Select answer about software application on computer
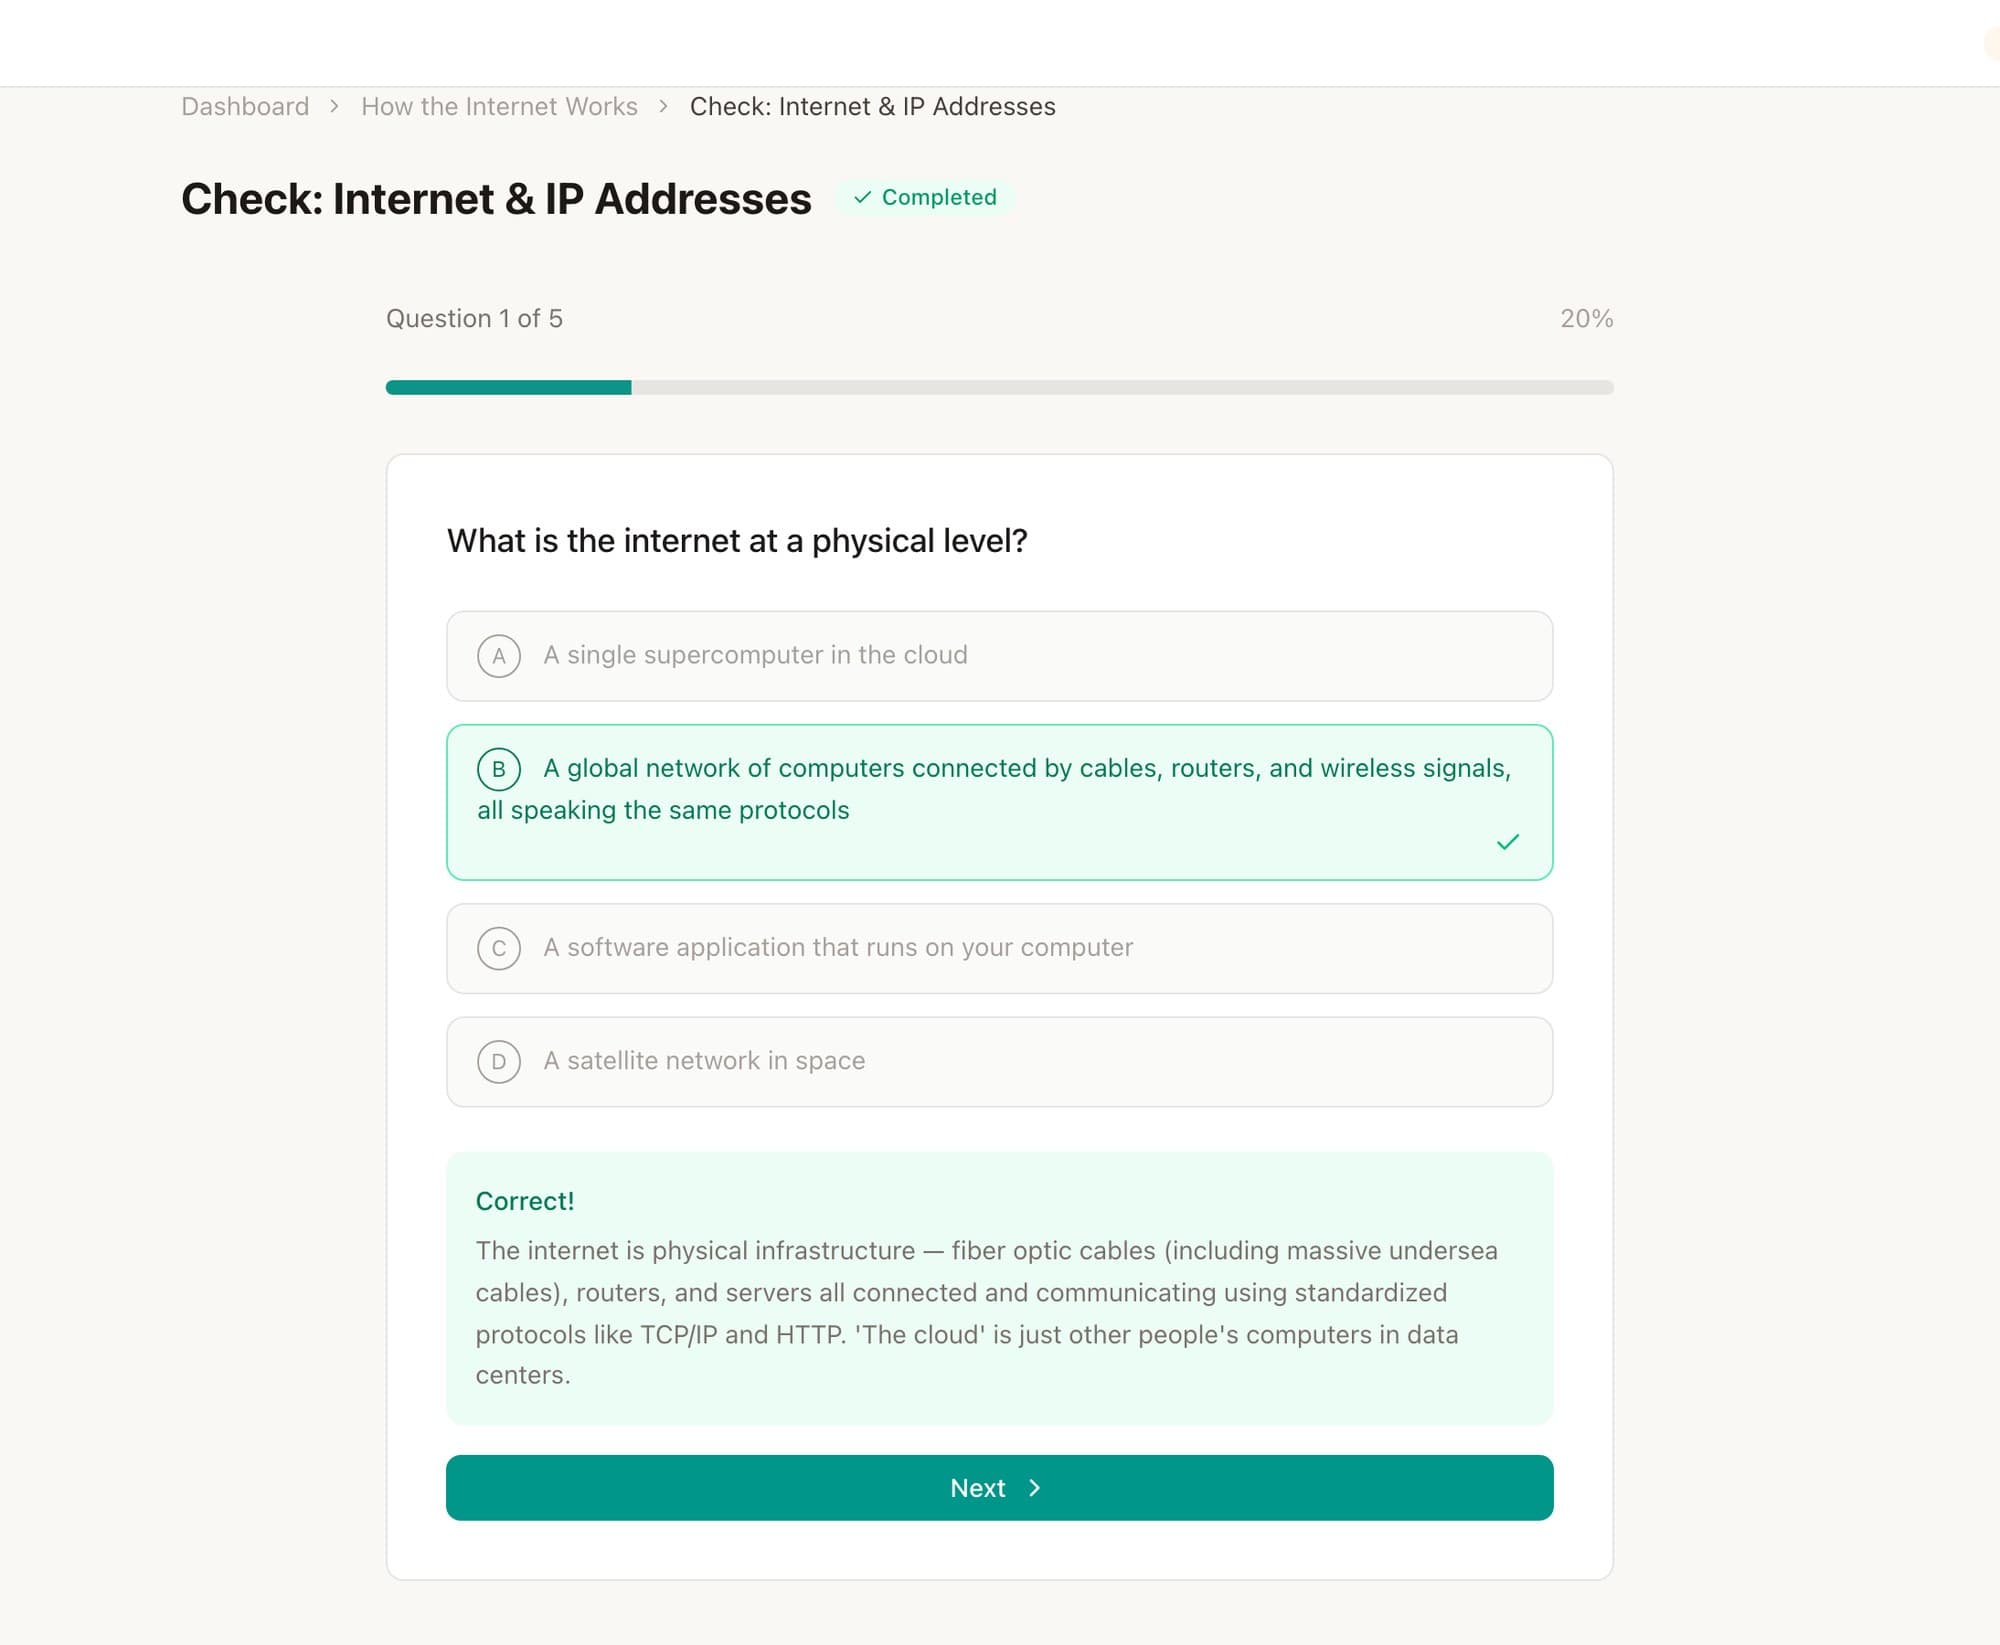This screenshot has height=1645, width=2000. tap(999, 948)
